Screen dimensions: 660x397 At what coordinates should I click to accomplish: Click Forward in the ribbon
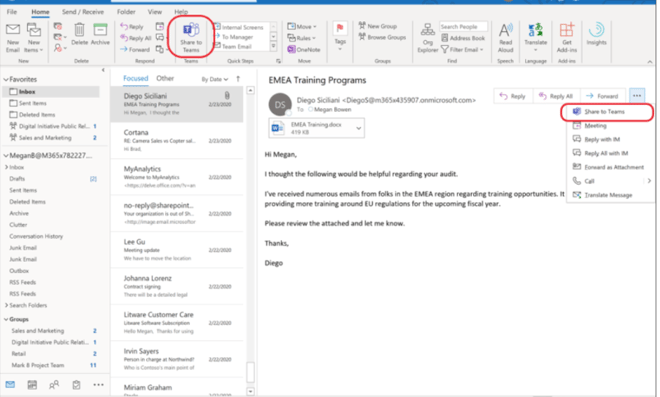pyautogui.click(x=135, y=49)
